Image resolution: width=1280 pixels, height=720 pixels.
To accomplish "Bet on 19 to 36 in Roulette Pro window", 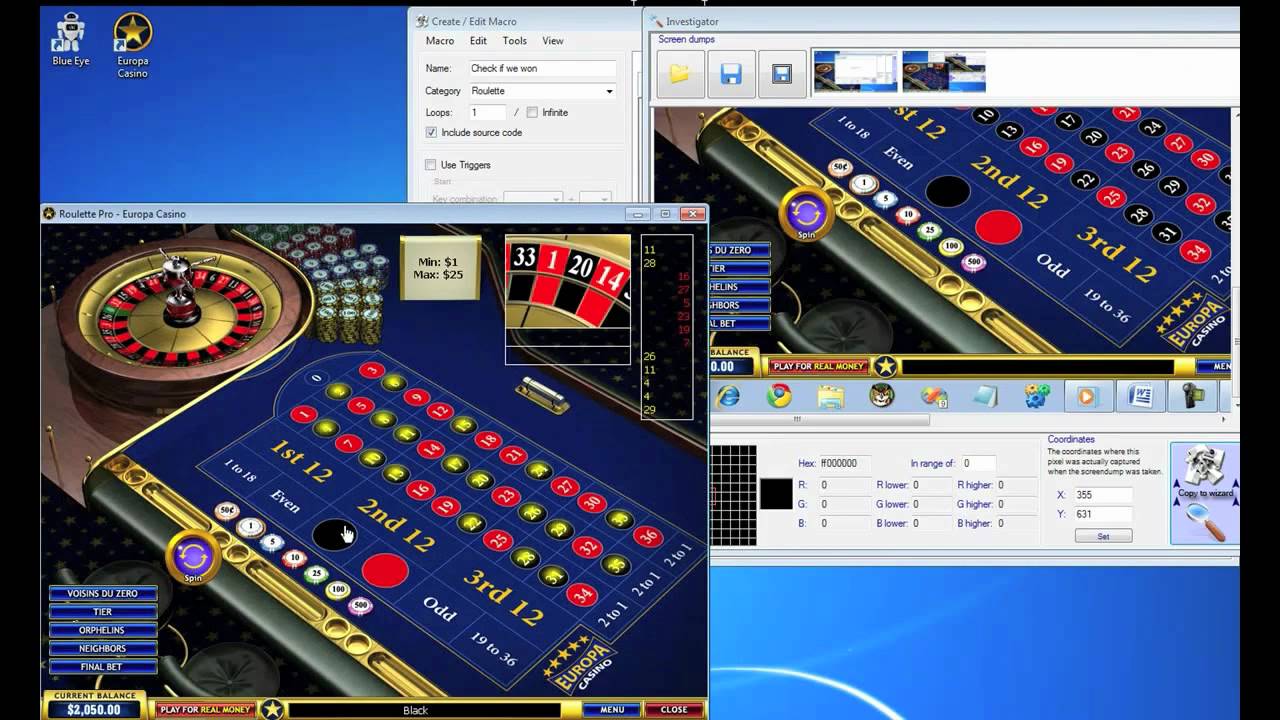I will (x=492, y=648).
